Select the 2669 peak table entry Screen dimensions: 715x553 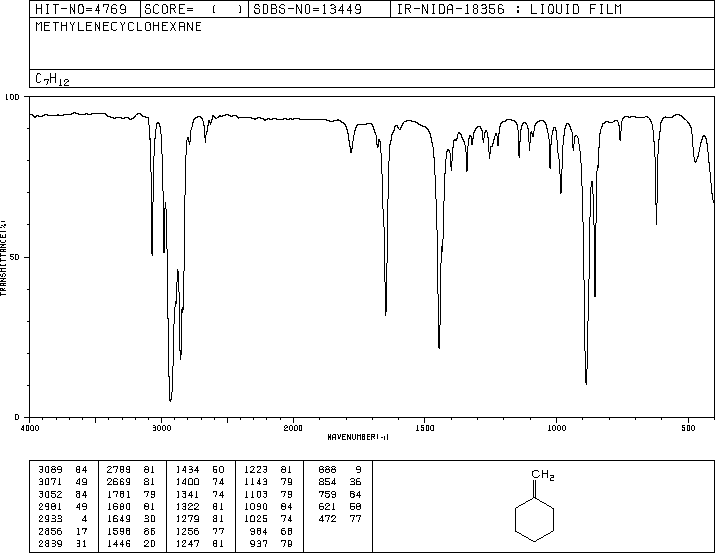(131, 482)
